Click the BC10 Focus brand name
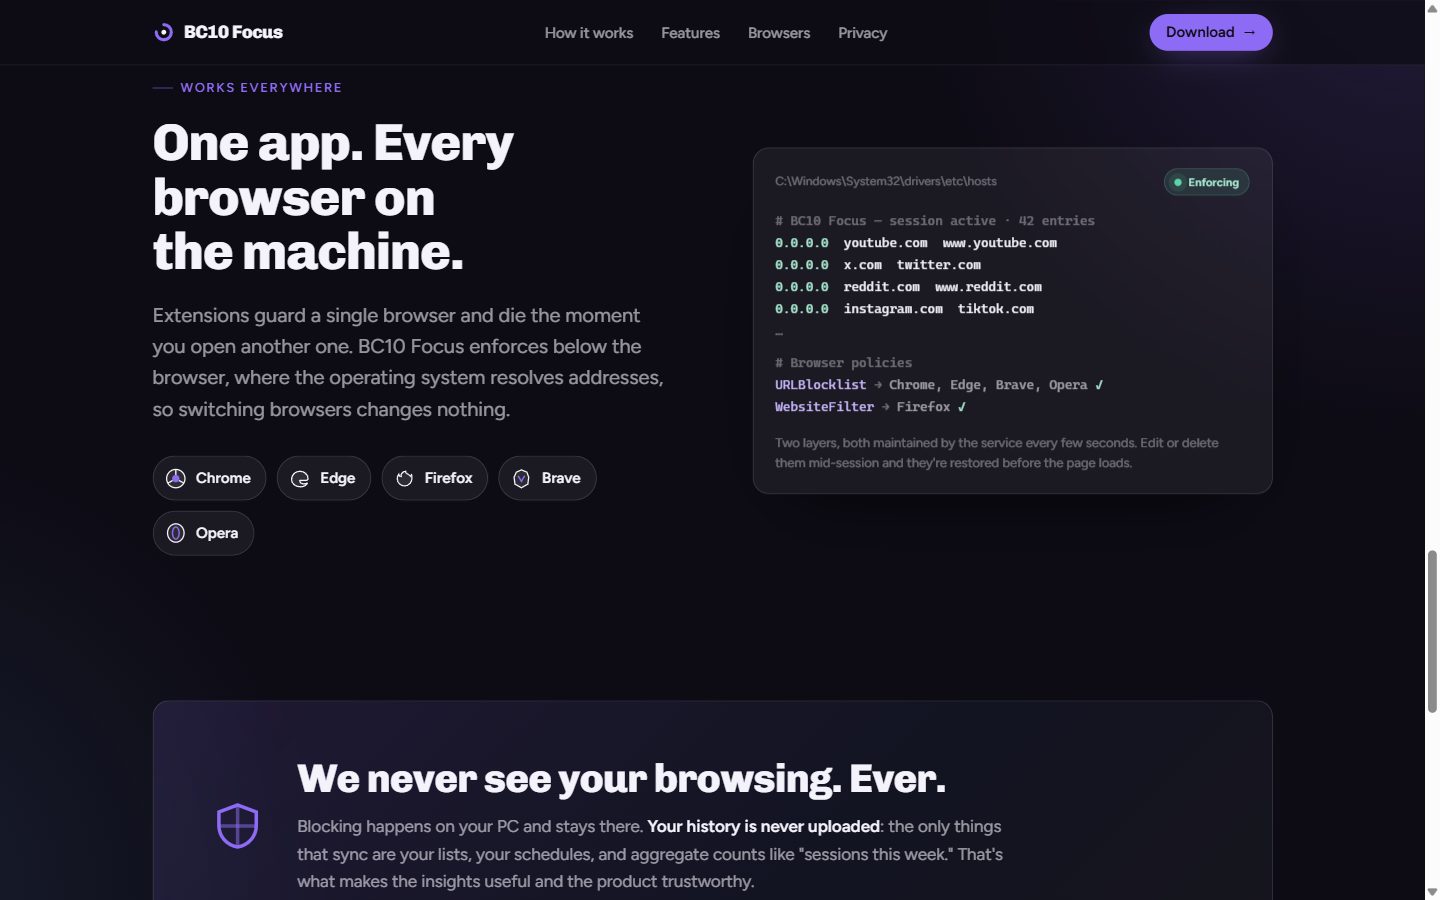This screenshot has height=900, width=1440. click(x=233, y=32)
